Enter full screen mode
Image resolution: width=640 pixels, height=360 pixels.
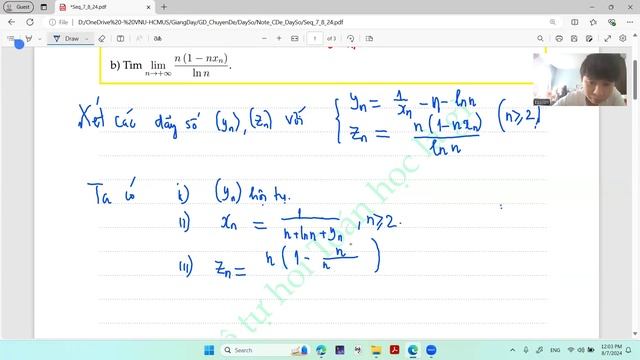608,38
